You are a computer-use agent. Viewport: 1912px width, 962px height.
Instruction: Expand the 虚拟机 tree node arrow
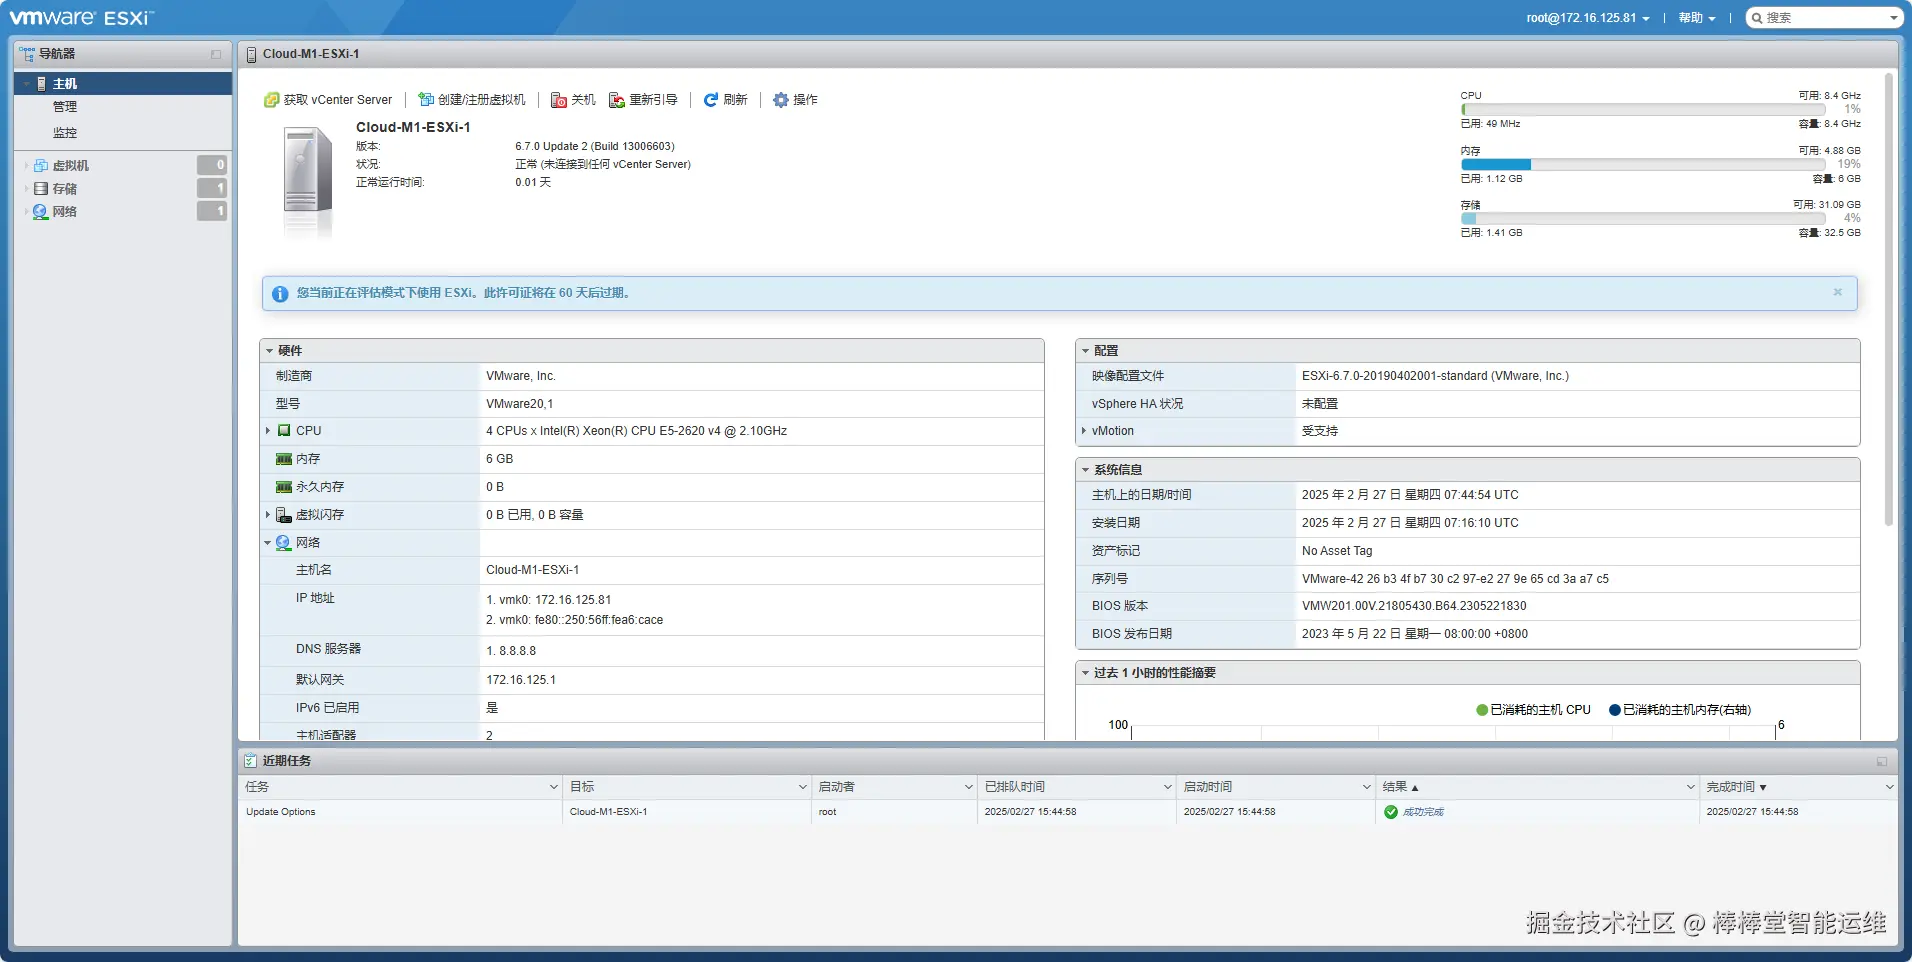[x=26, y=166]
